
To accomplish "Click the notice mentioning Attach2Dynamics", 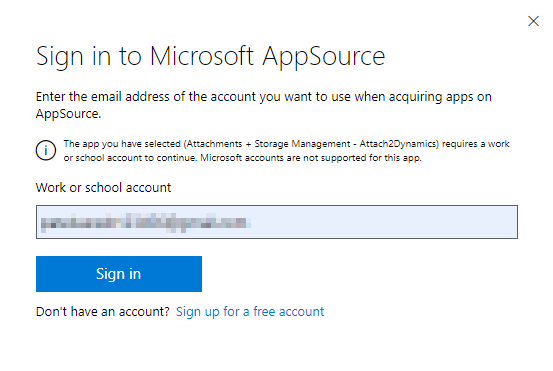I will [286, 151].
